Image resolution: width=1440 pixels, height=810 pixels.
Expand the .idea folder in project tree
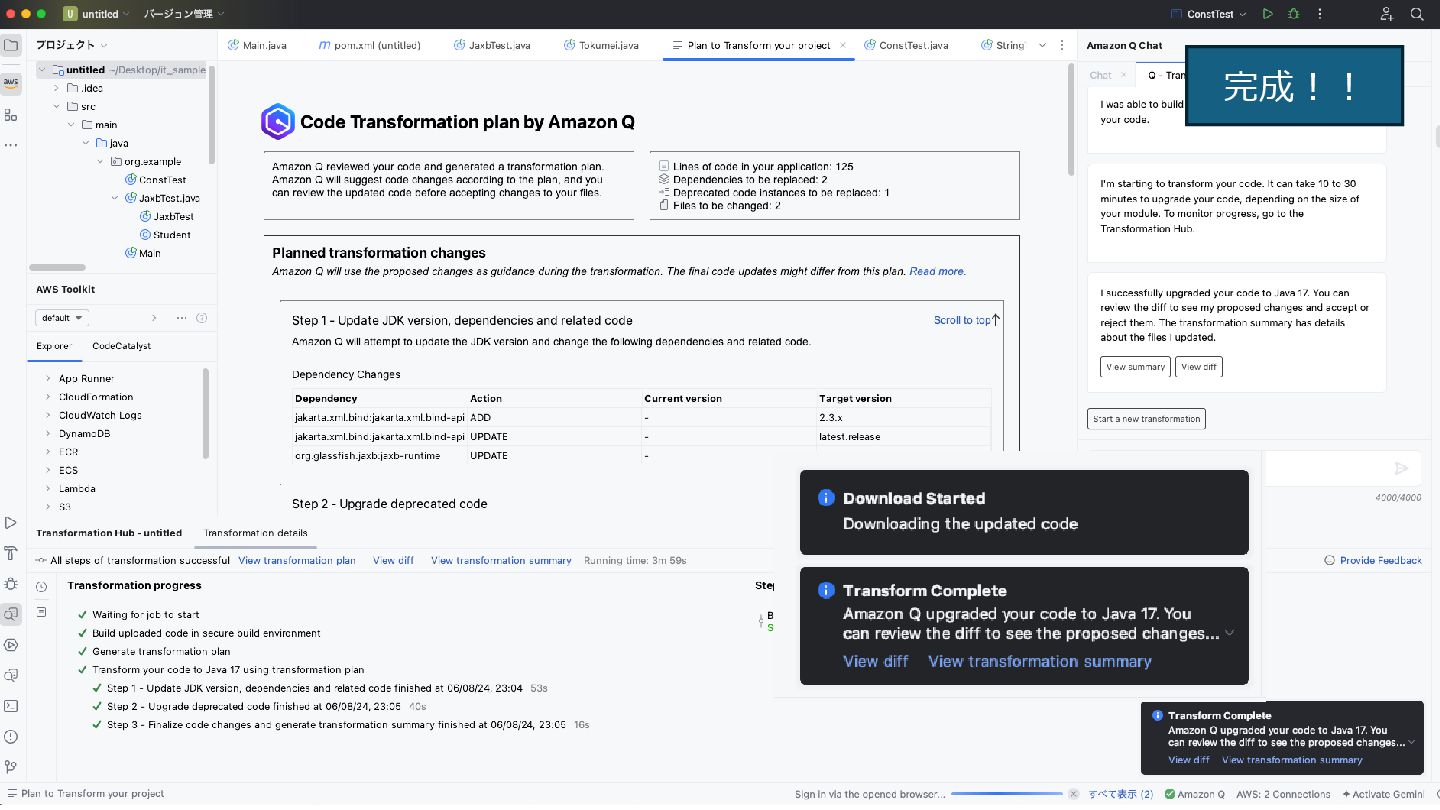pyautogui.click(x=57, y=88)
